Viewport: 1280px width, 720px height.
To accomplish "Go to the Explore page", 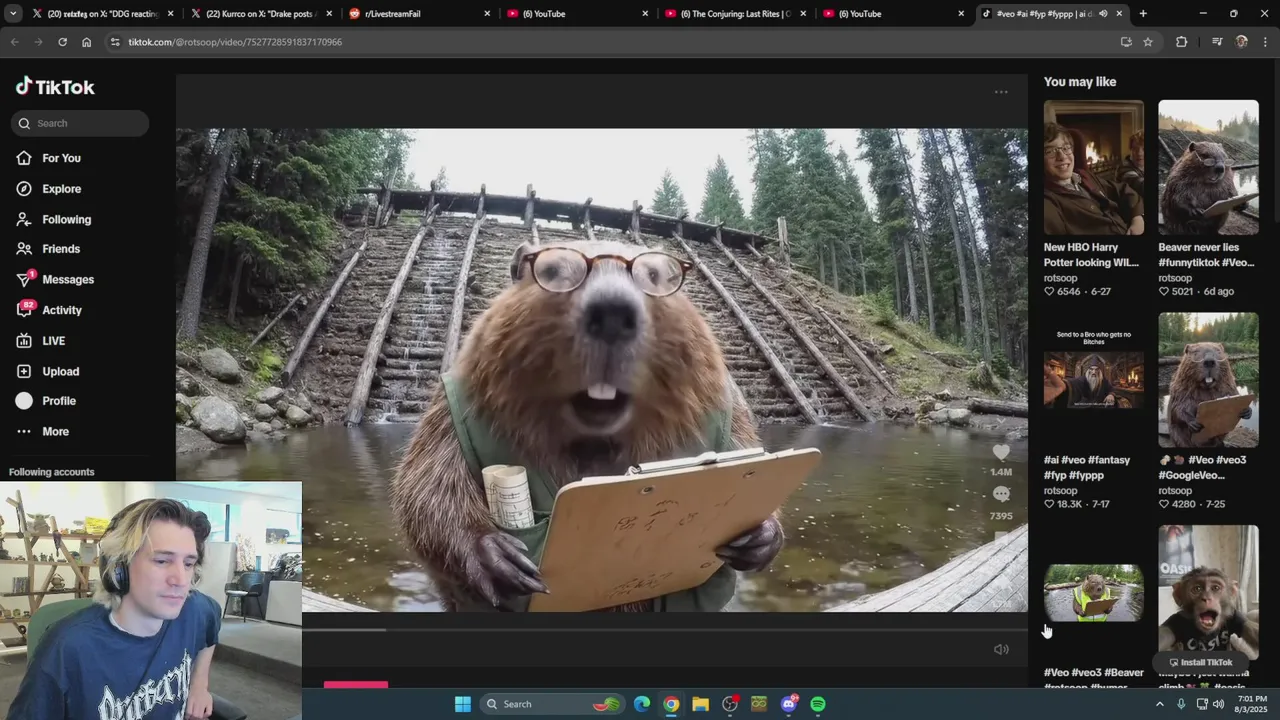I will [61, 189].
